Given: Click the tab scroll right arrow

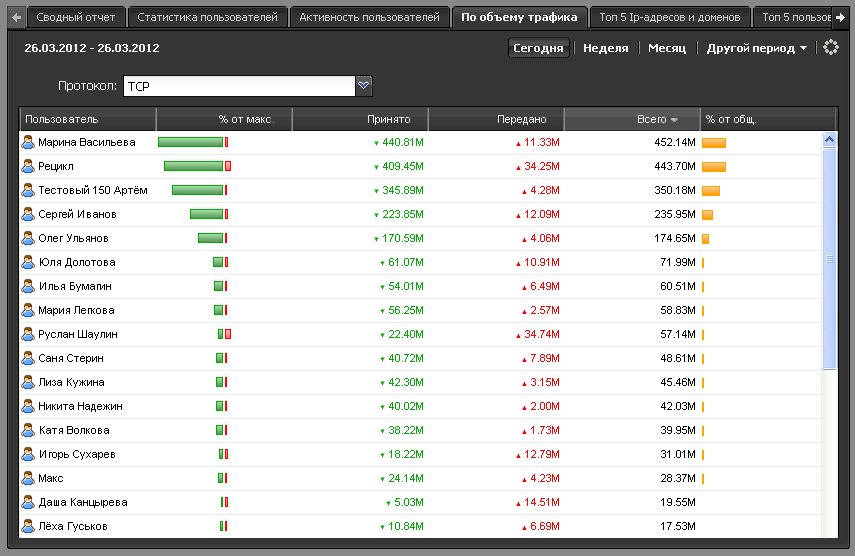Looking at the screenshot, I should coord(840,17).
